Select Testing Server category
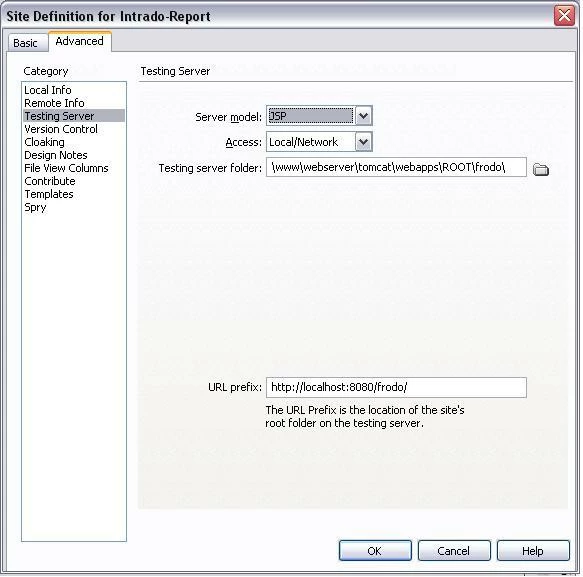 pos(74,116)
